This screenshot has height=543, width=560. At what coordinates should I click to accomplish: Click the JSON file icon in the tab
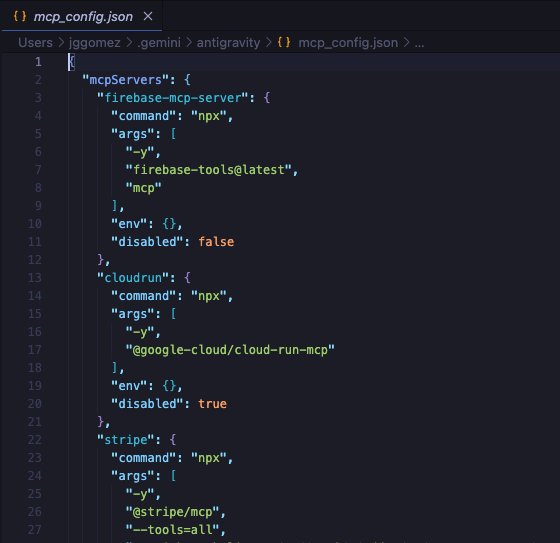tap(20, 16)
